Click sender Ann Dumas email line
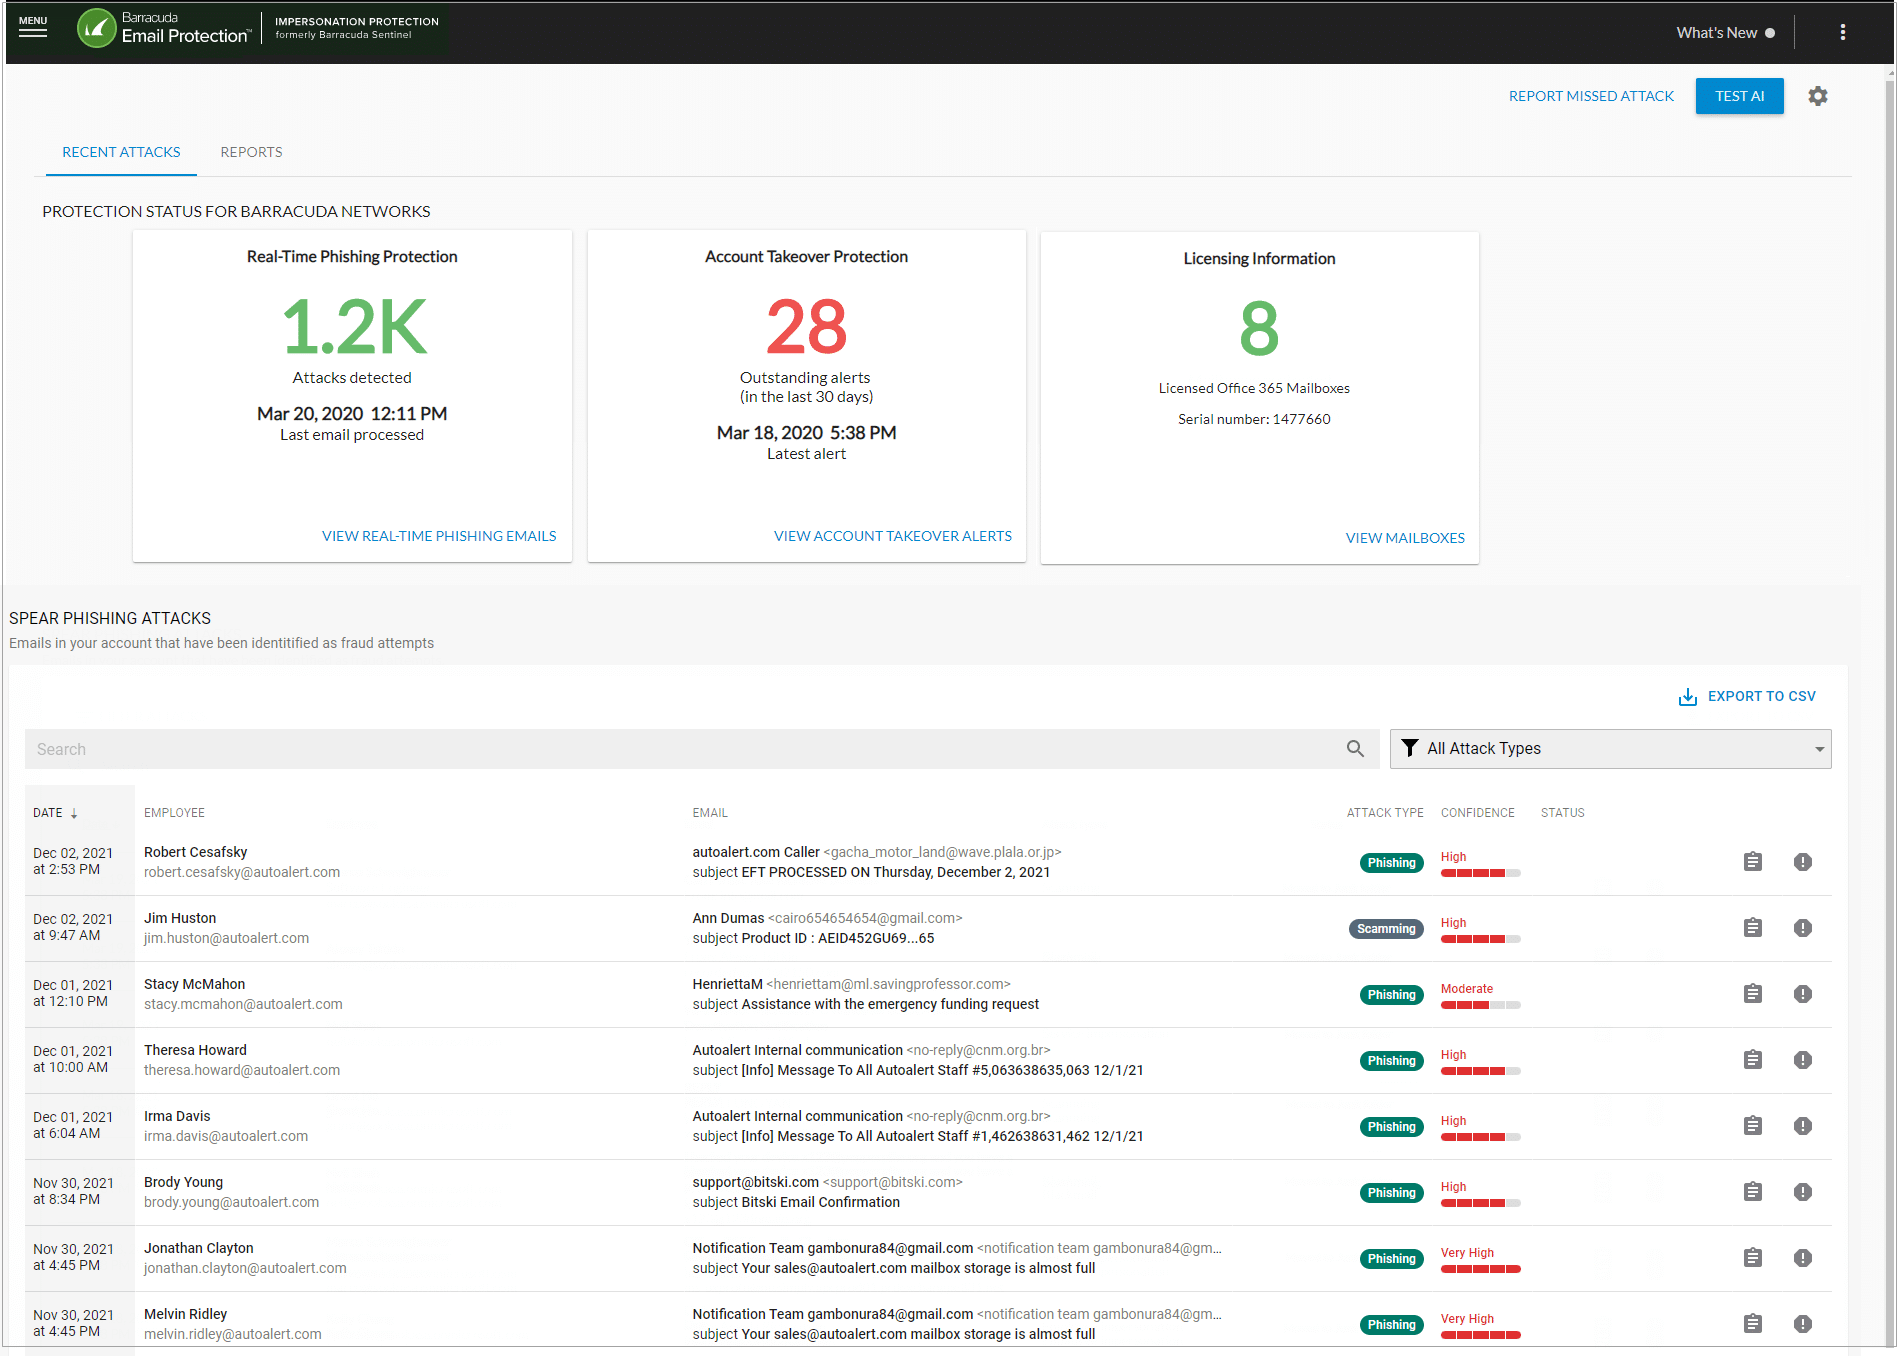 (x=827, y=918)
